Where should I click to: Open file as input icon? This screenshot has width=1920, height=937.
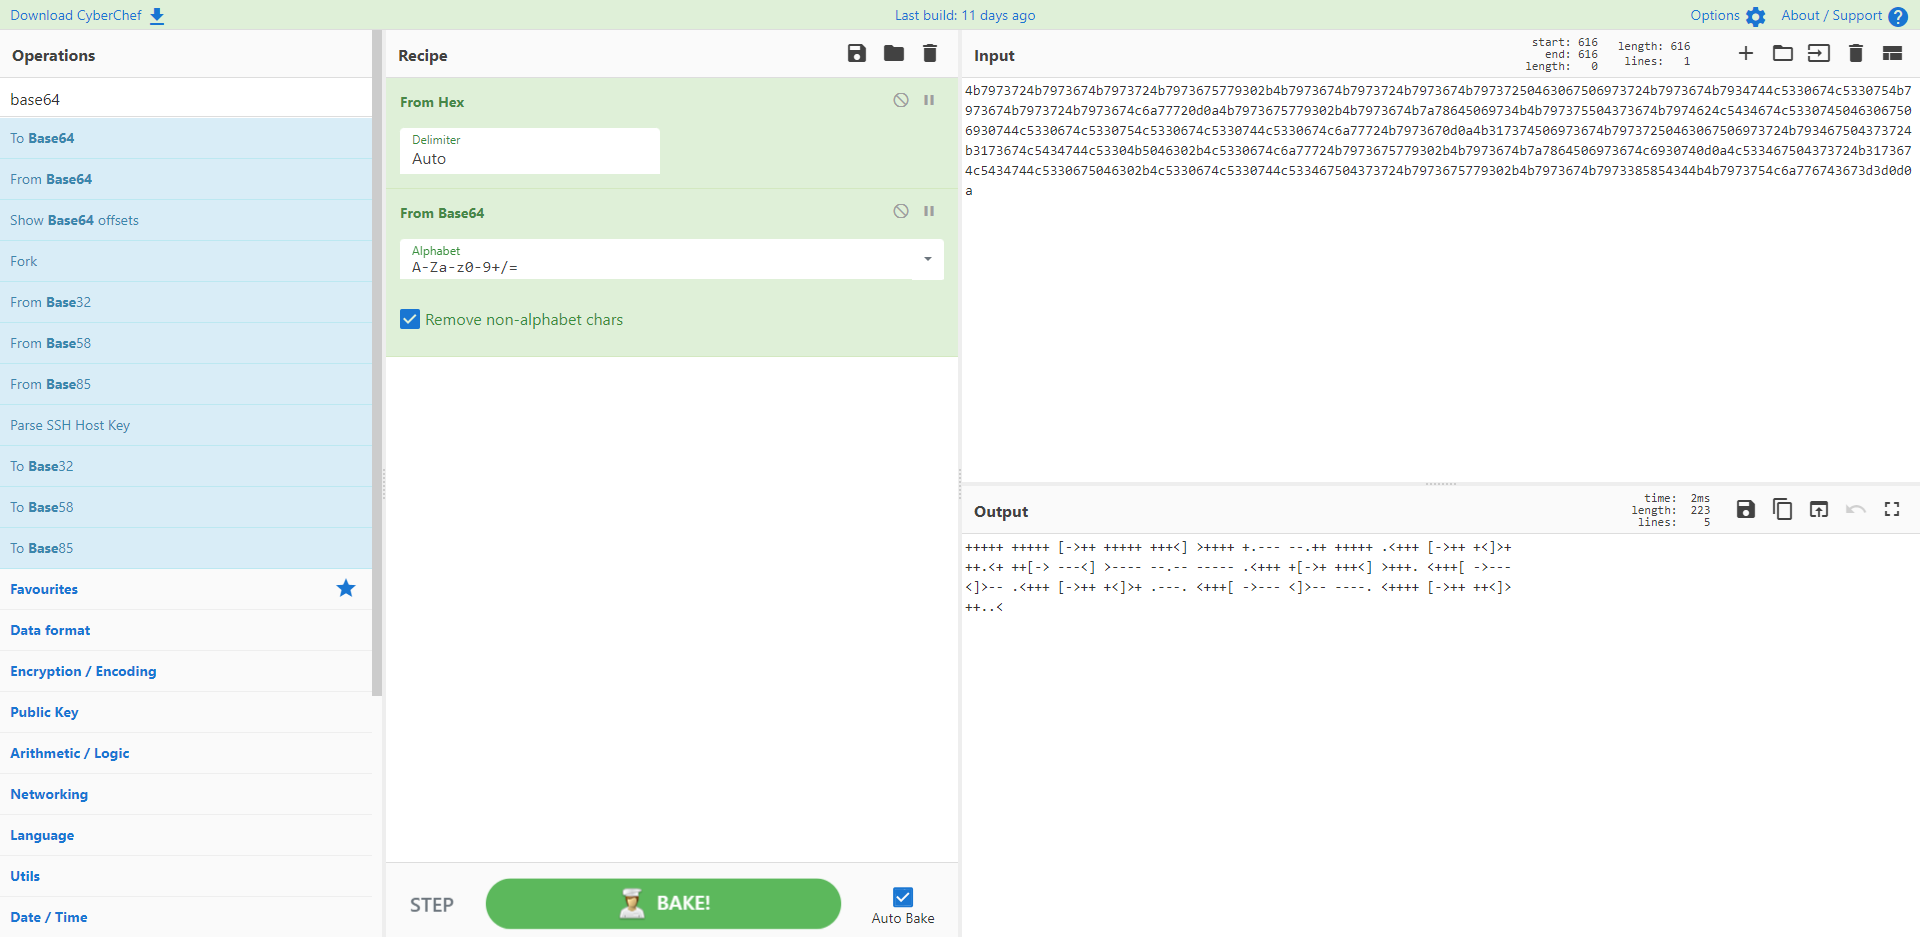(1819, 54)
